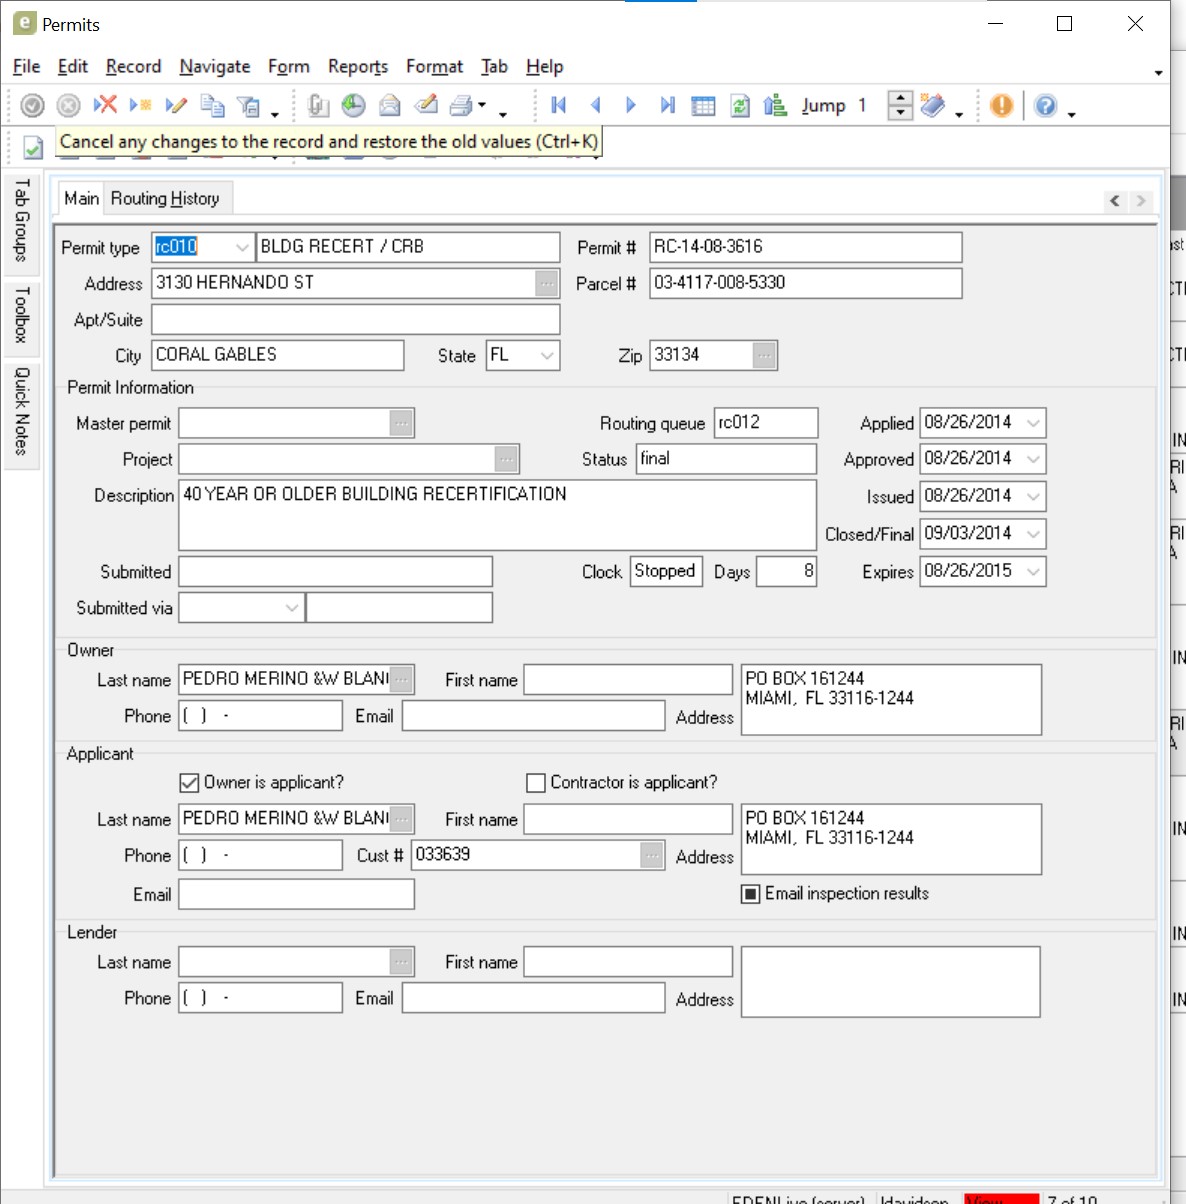
Task: Go to the next record arrow
Action: tap(631, 105)
